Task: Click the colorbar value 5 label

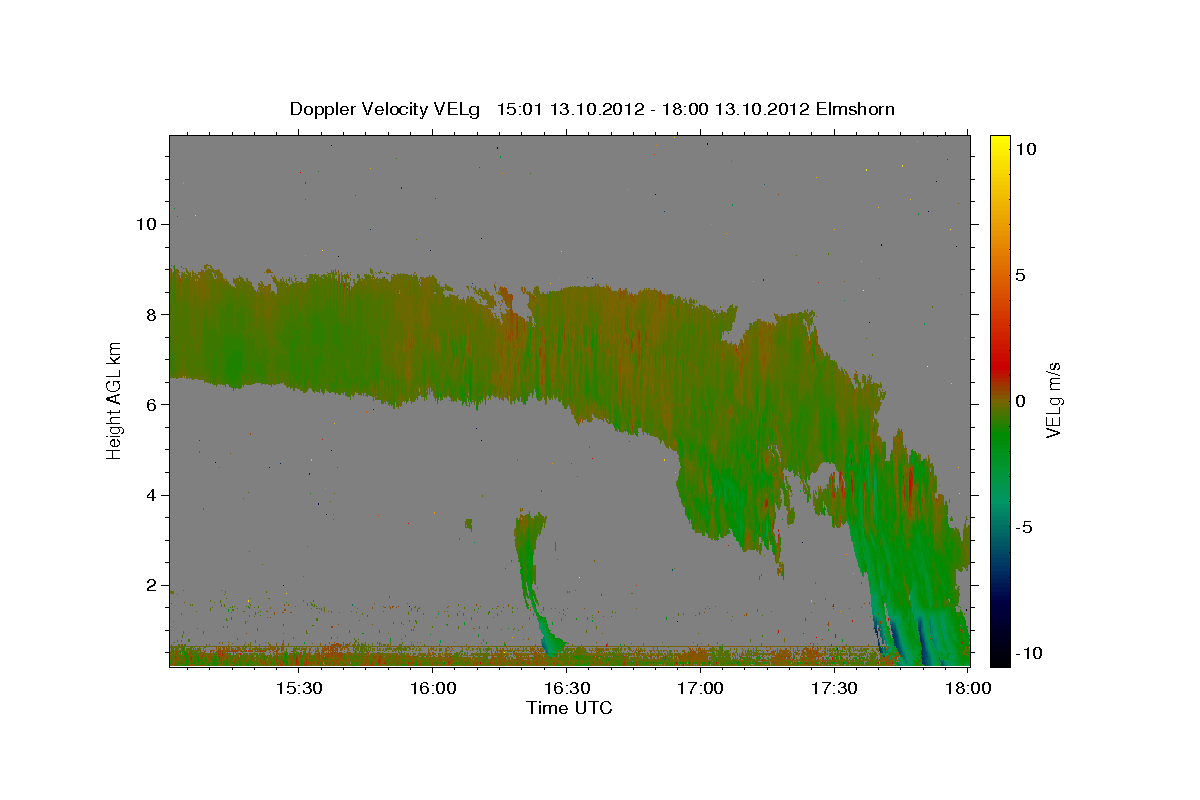Action: [1022, 275]
